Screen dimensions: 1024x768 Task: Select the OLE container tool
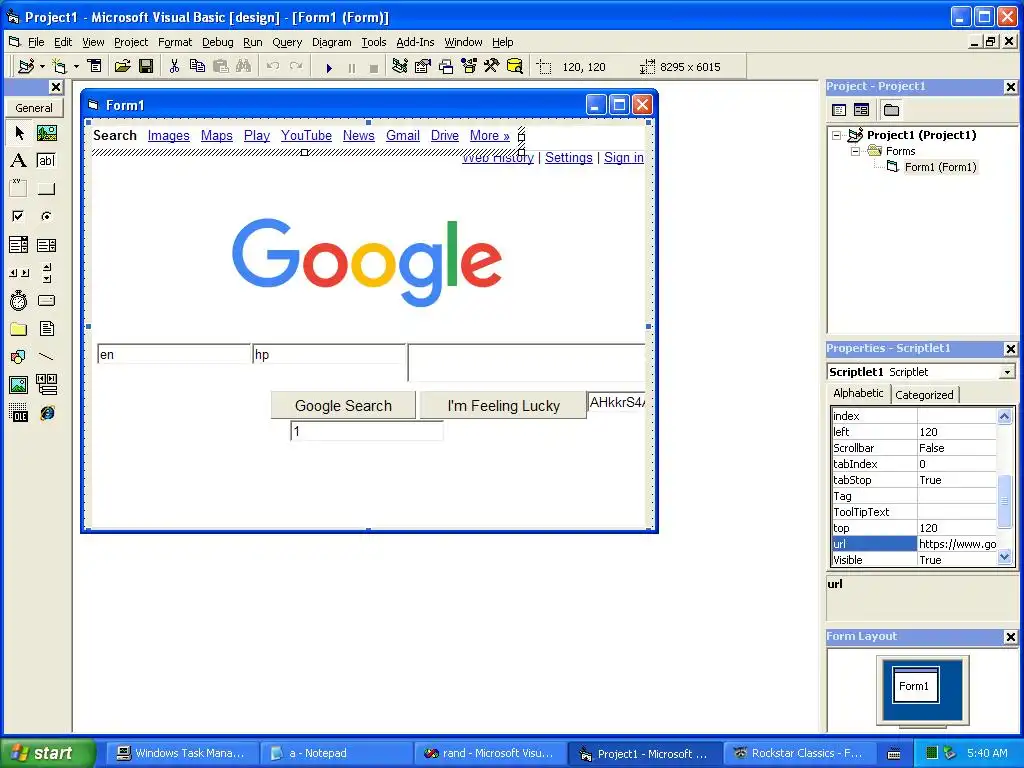(x=19, y=413)
